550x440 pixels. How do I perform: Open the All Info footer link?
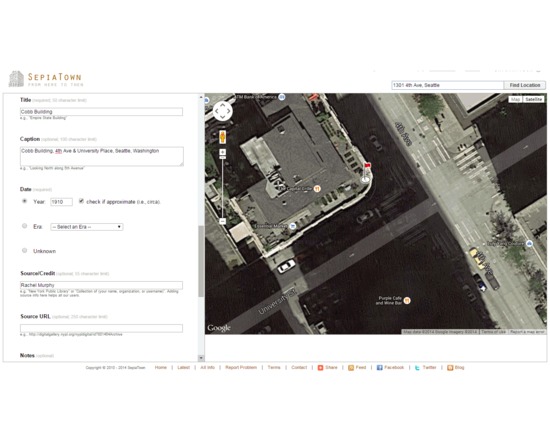pos(207,368)
